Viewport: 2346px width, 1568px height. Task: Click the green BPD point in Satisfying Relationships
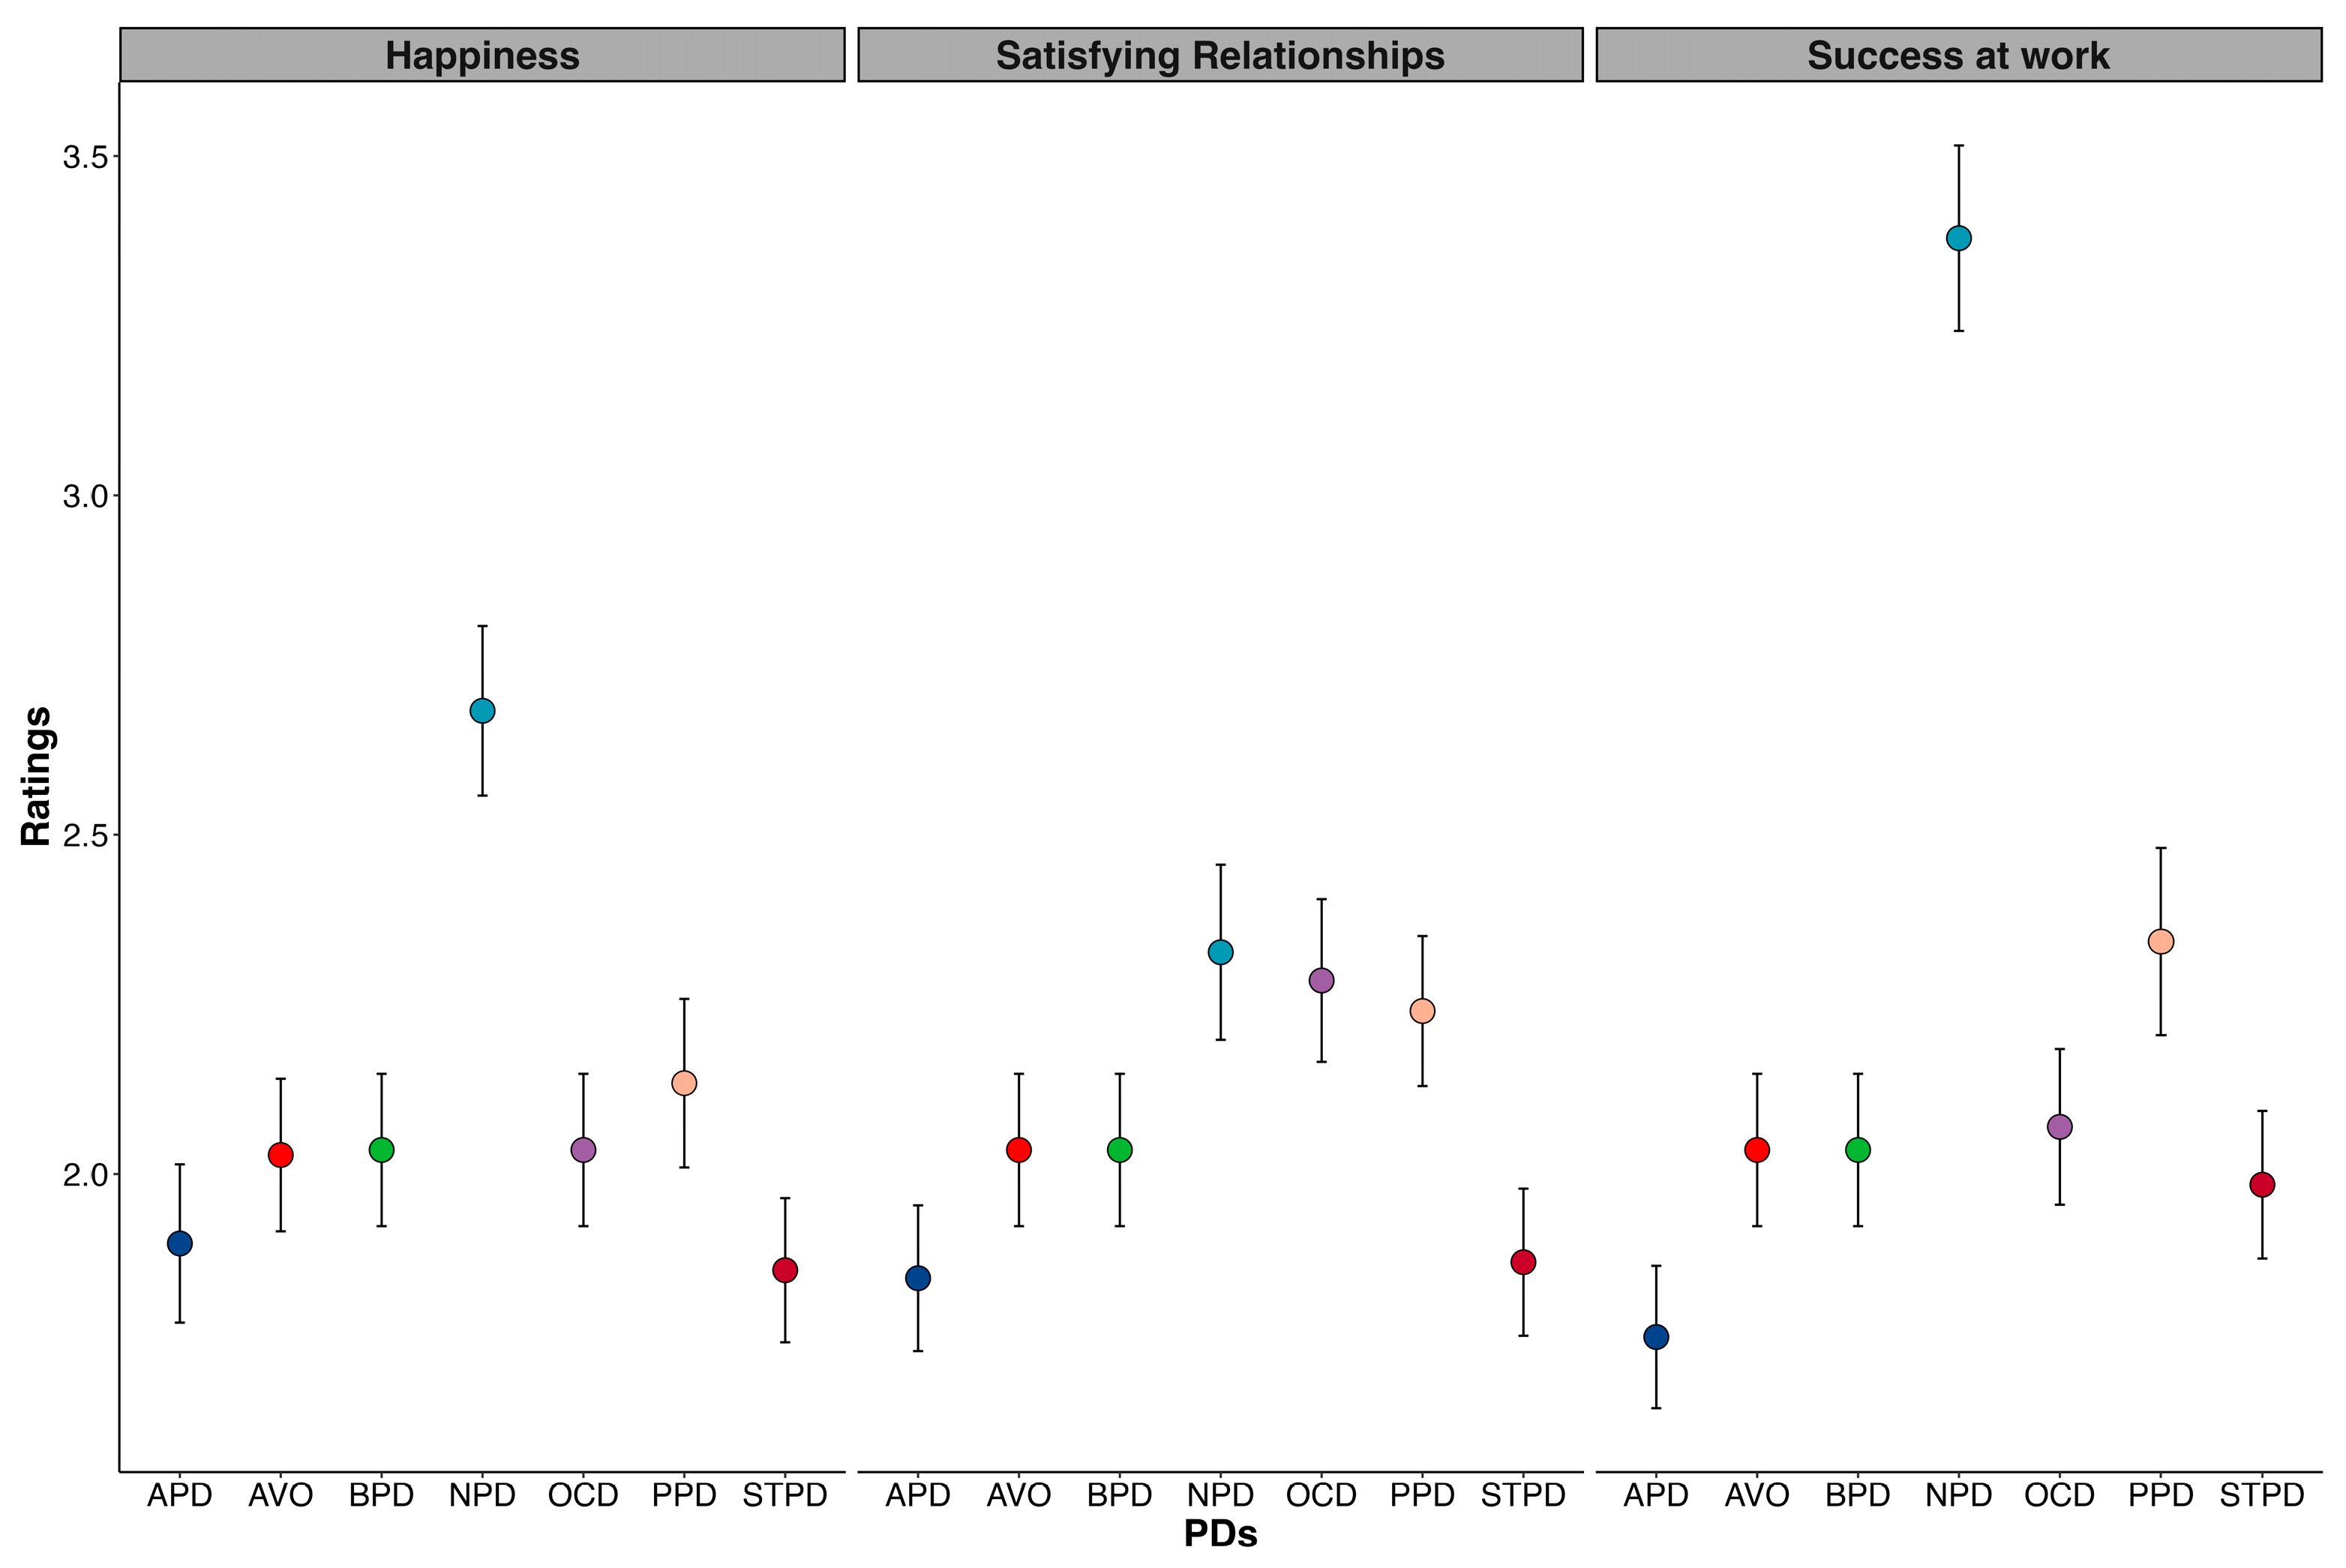click(x=1120, y=1150)
